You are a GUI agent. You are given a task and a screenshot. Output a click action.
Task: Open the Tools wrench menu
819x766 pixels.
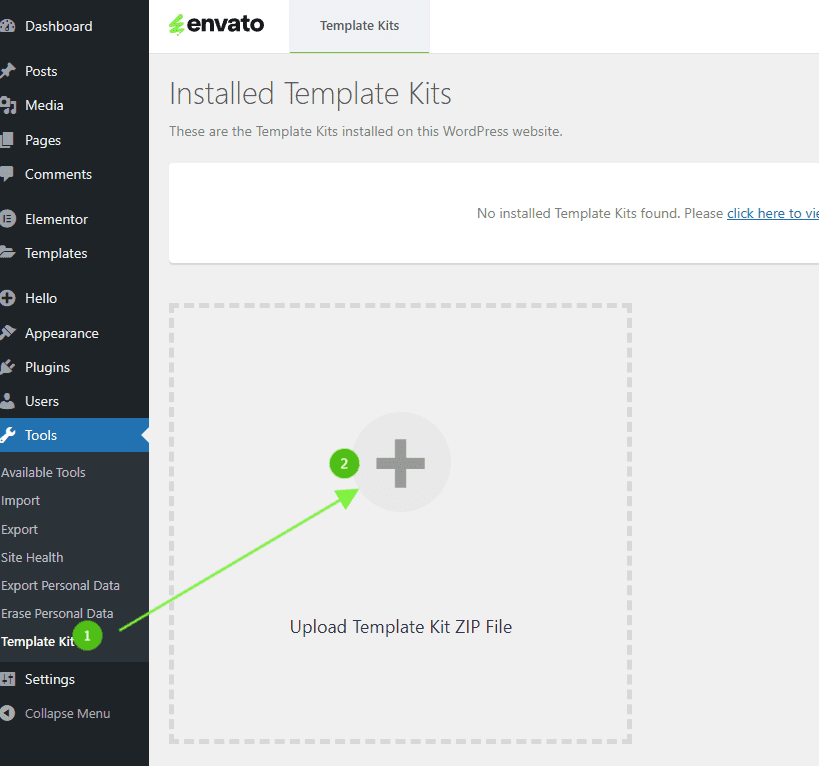click(x=41, y=435)
